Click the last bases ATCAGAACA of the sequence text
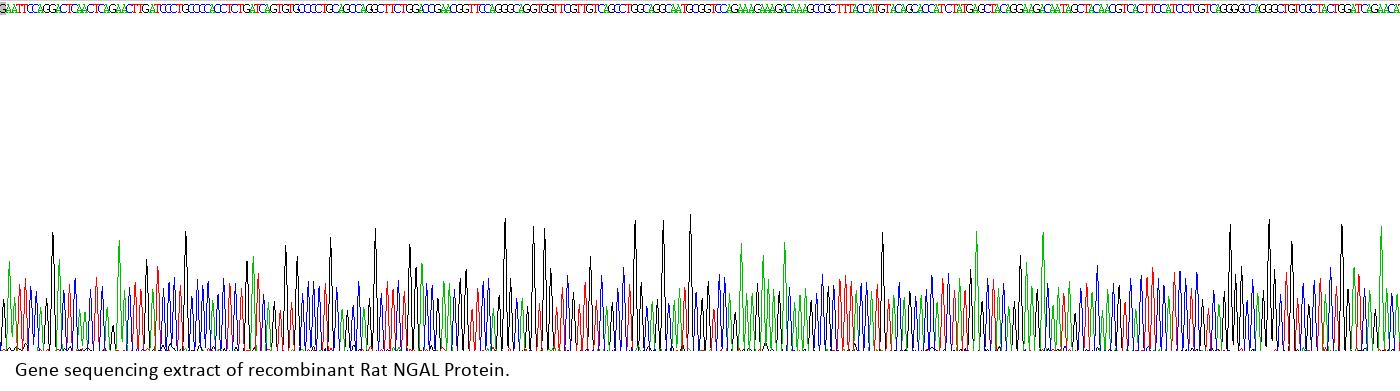 (x=1378, y=8)
